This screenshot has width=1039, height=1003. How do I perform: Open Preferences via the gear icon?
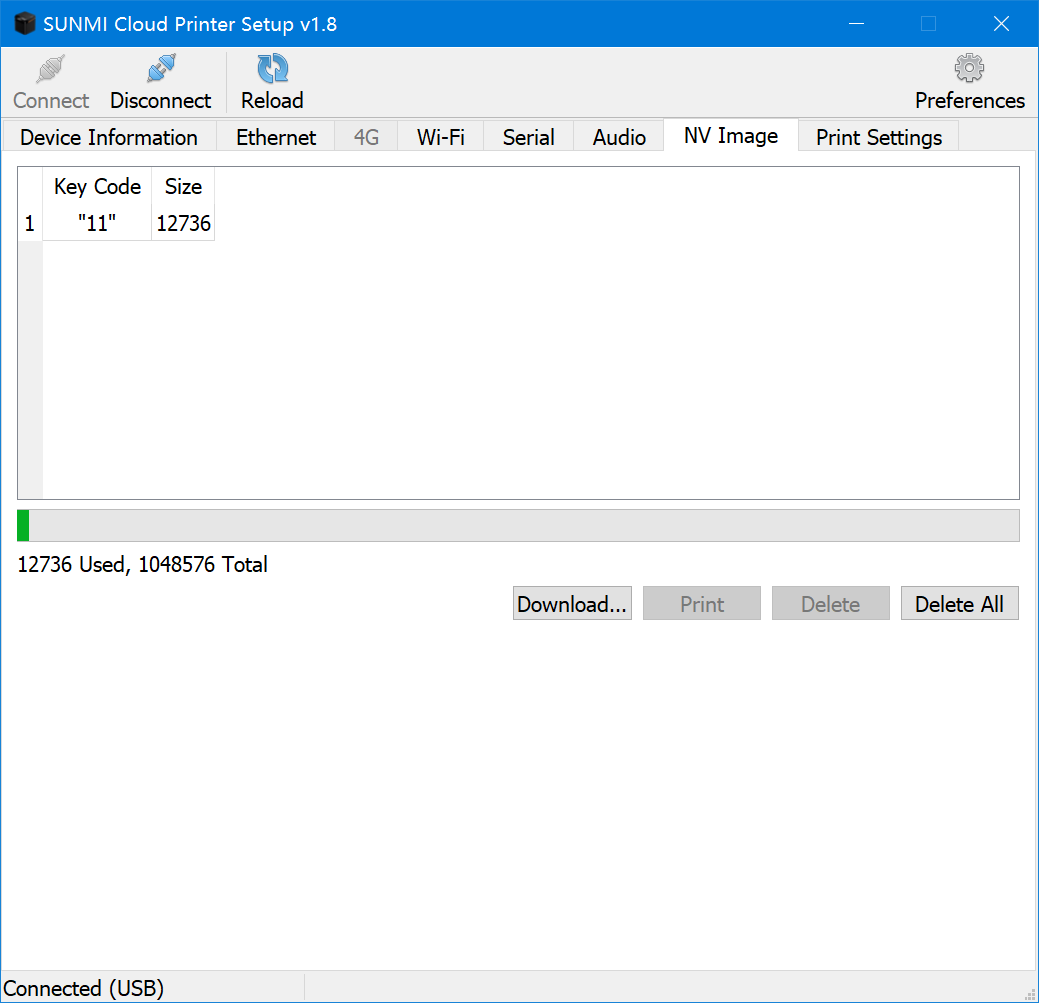coord(969,70)
